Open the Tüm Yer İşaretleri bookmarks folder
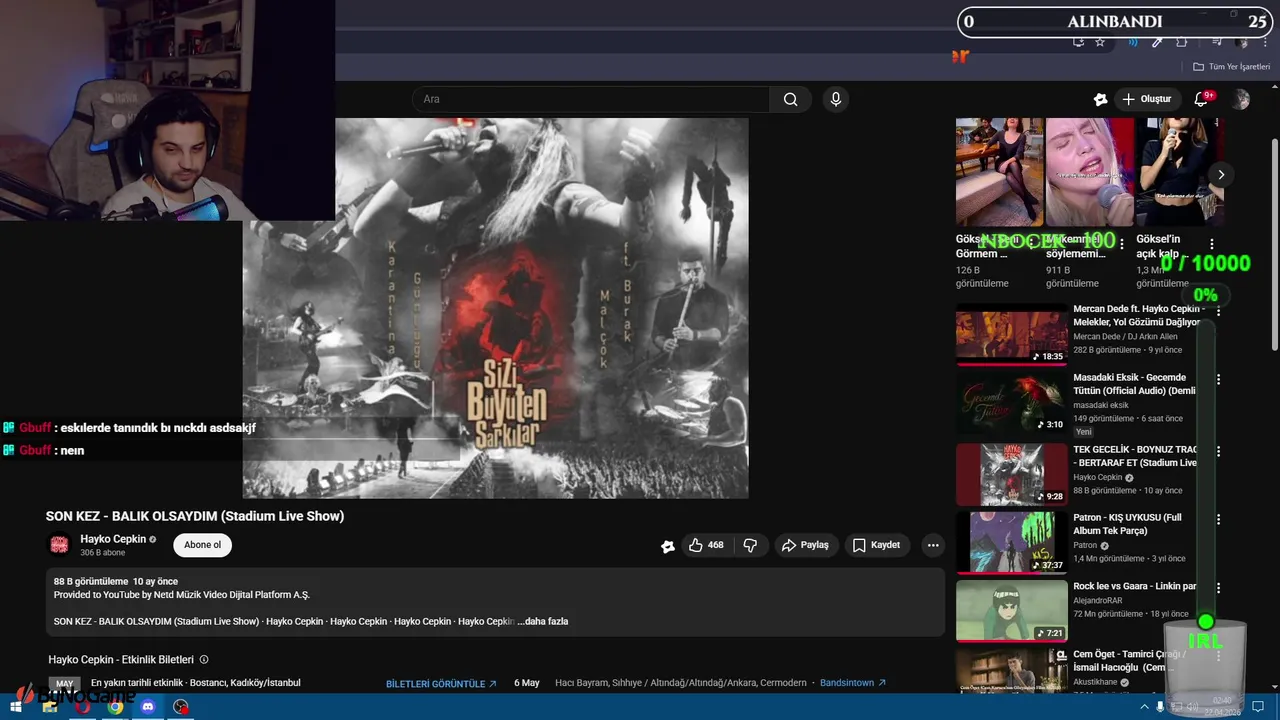This screenshot has width=1280, height=720. (x=1231, y=67)
